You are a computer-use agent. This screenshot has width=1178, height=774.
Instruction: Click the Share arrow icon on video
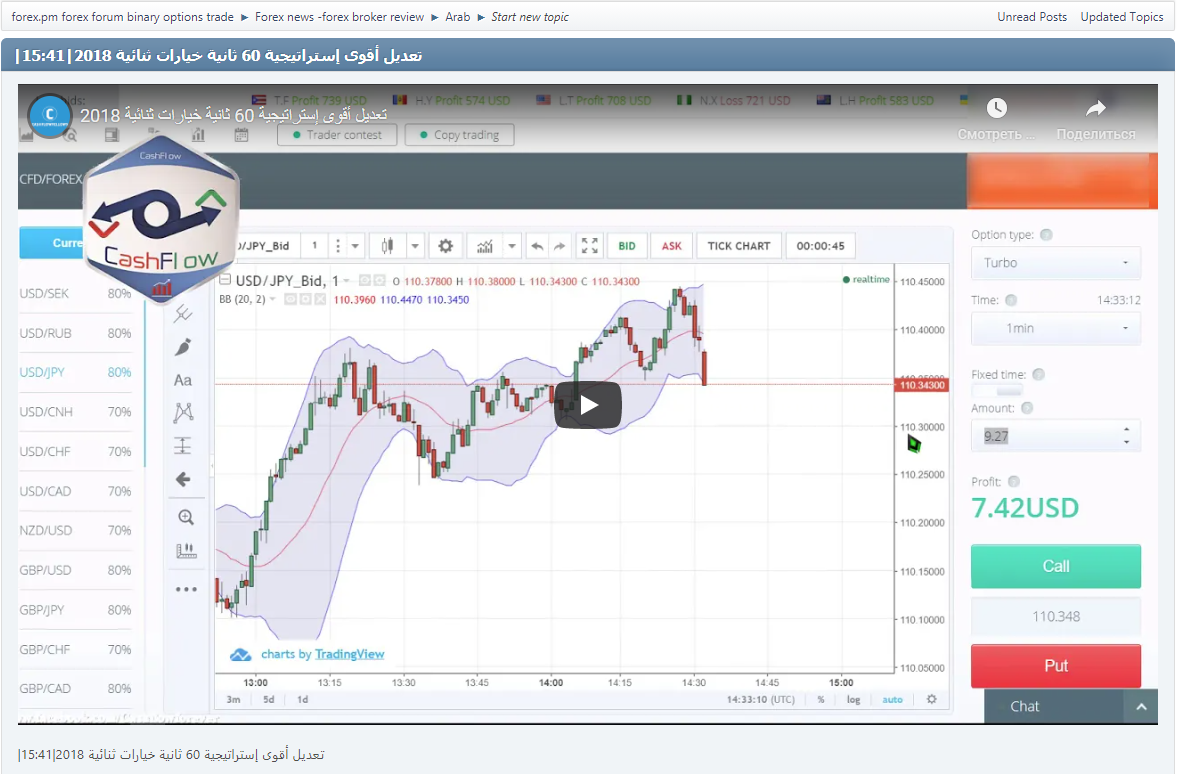[x=1096, y=108]
